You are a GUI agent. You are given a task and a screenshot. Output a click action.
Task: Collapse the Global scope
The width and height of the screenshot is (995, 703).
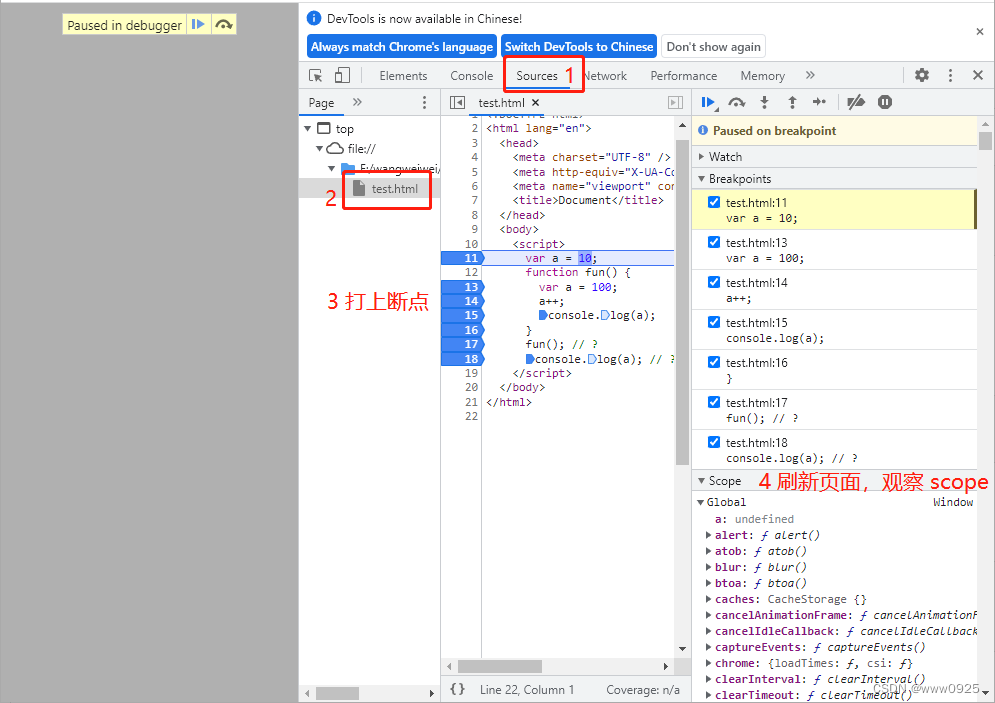(701, 503)
